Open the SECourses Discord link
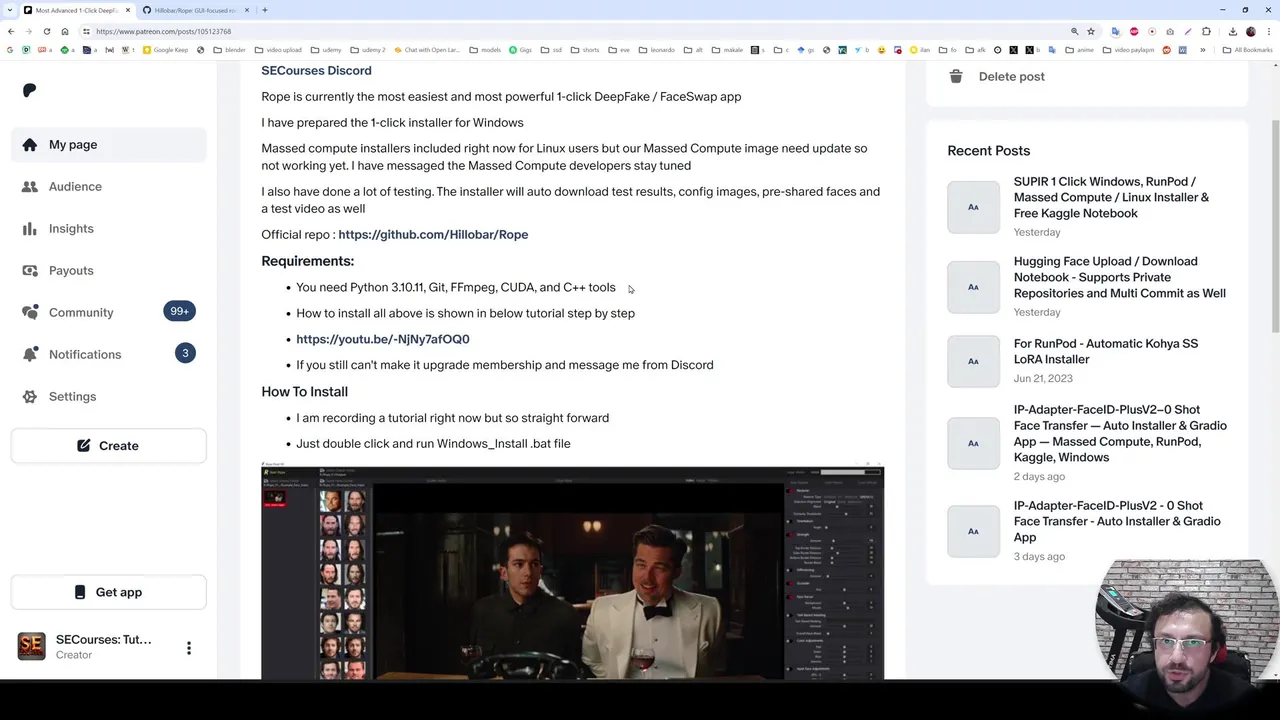1280x720 pixels. (316, 70)
